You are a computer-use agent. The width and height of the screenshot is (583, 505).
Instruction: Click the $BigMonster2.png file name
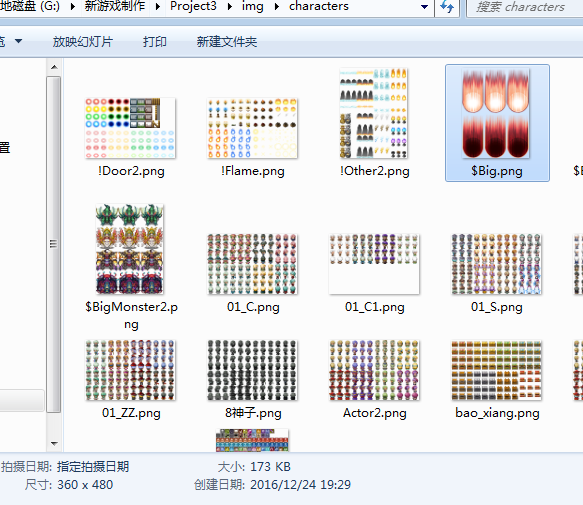tap(131, 315)
